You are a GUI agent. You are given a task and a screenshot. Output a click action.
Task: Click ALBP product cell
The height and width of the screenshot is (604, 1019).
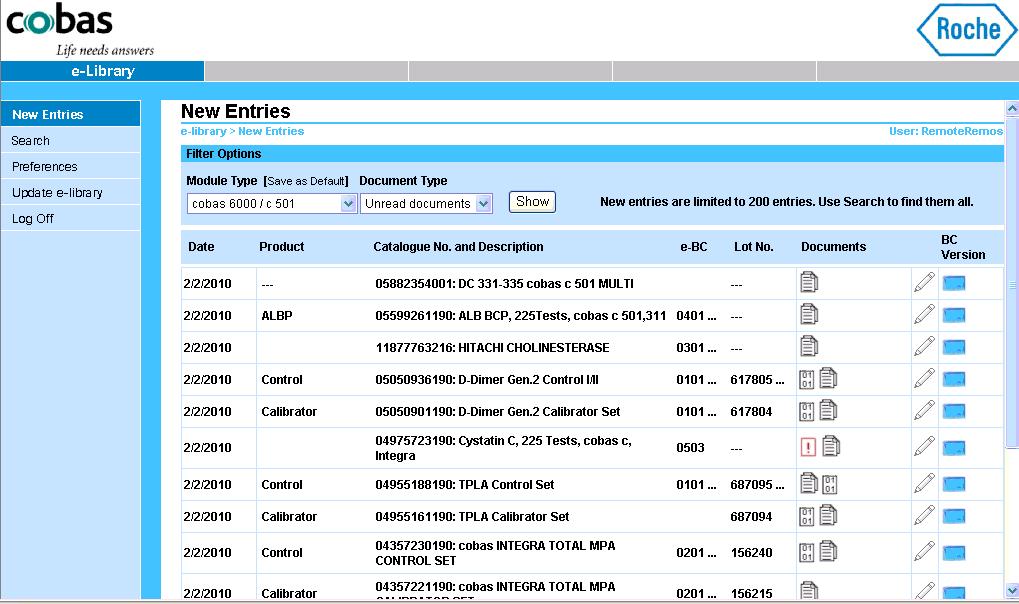[x=277, y=316]
